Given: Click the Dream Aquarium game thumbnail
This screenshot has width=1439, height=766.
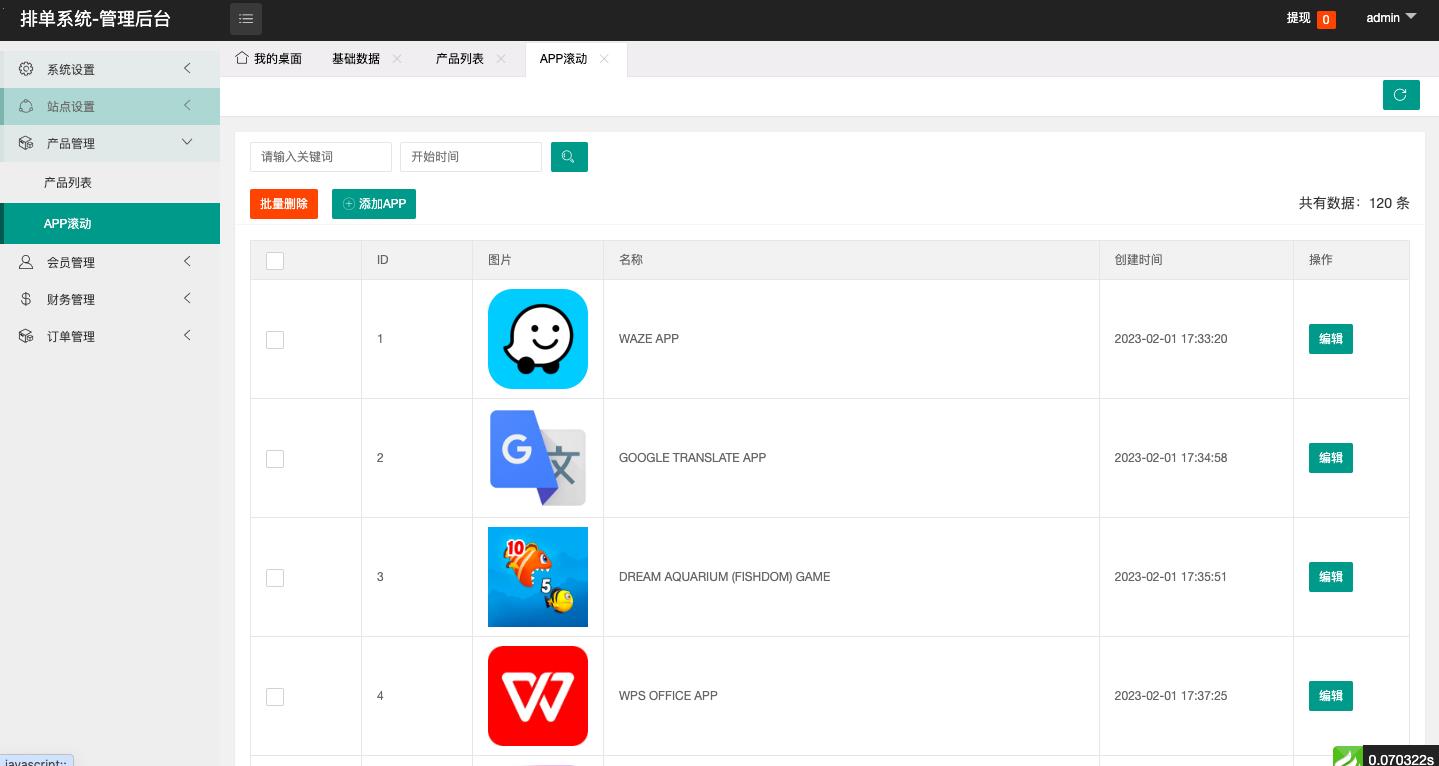Looking at the screenshot, I should (538, 577).
